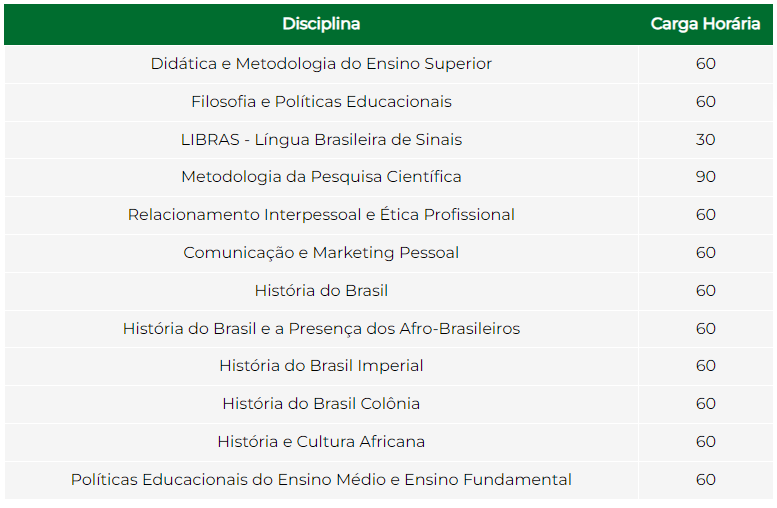The image size is (777, 508).
Task: Click Filosofia e Políticas Educacionais text
Action: point(321,102)
